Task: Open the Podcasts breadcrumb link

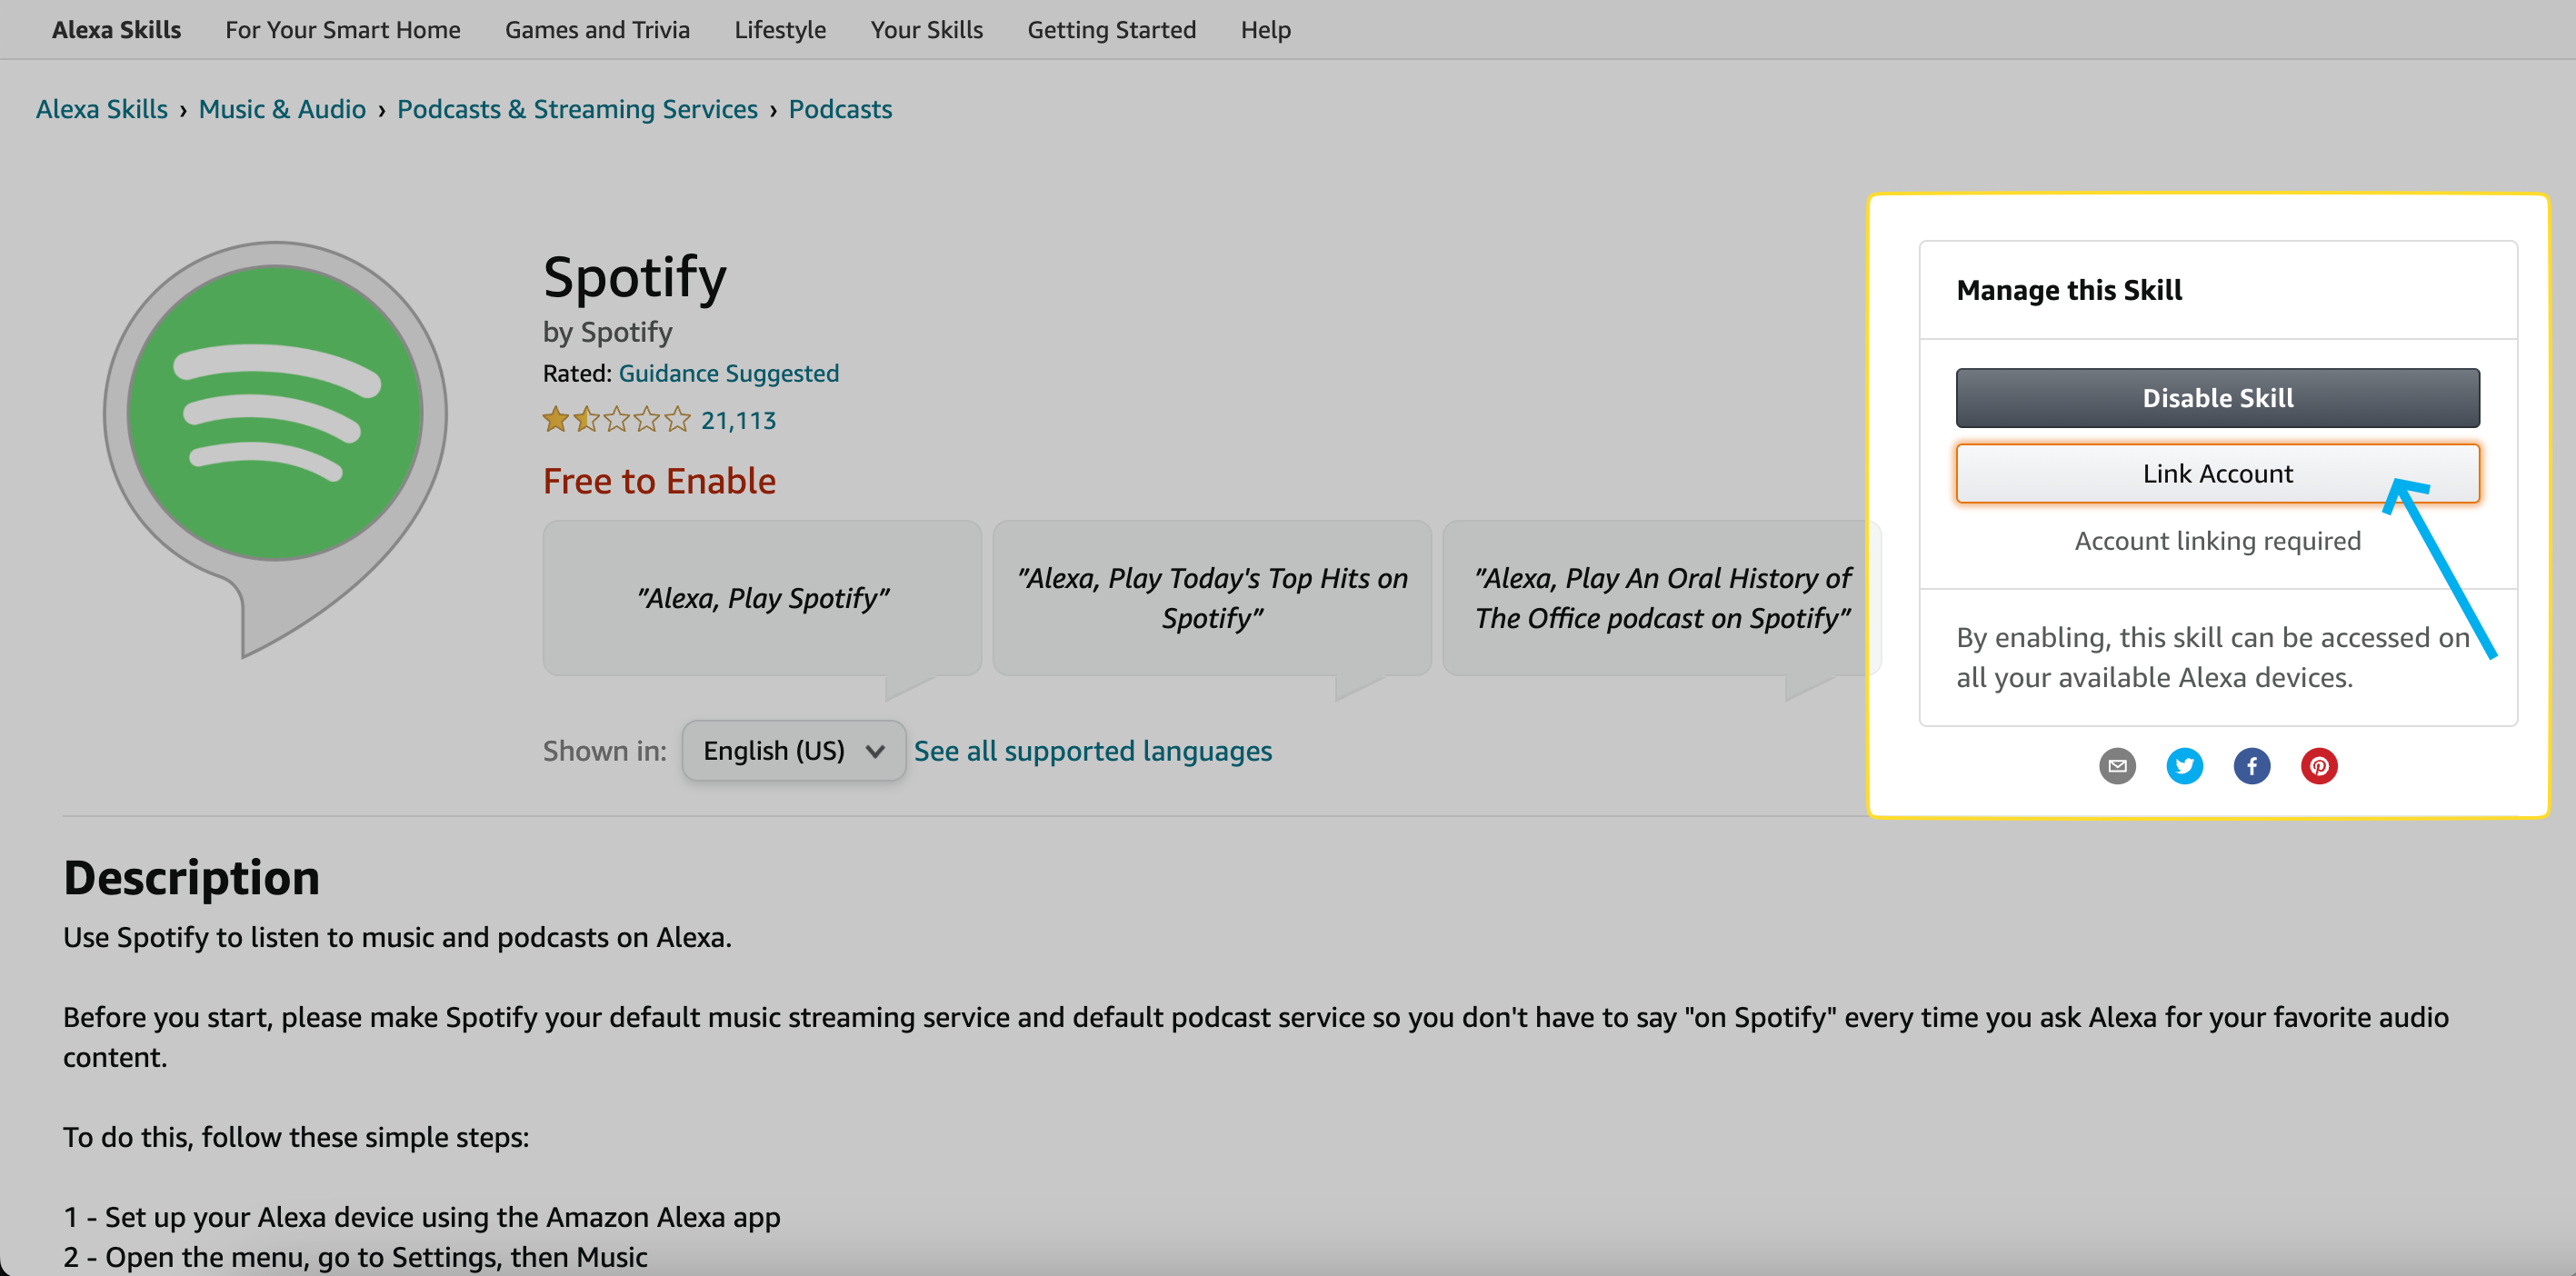Action: click(840, 109)
